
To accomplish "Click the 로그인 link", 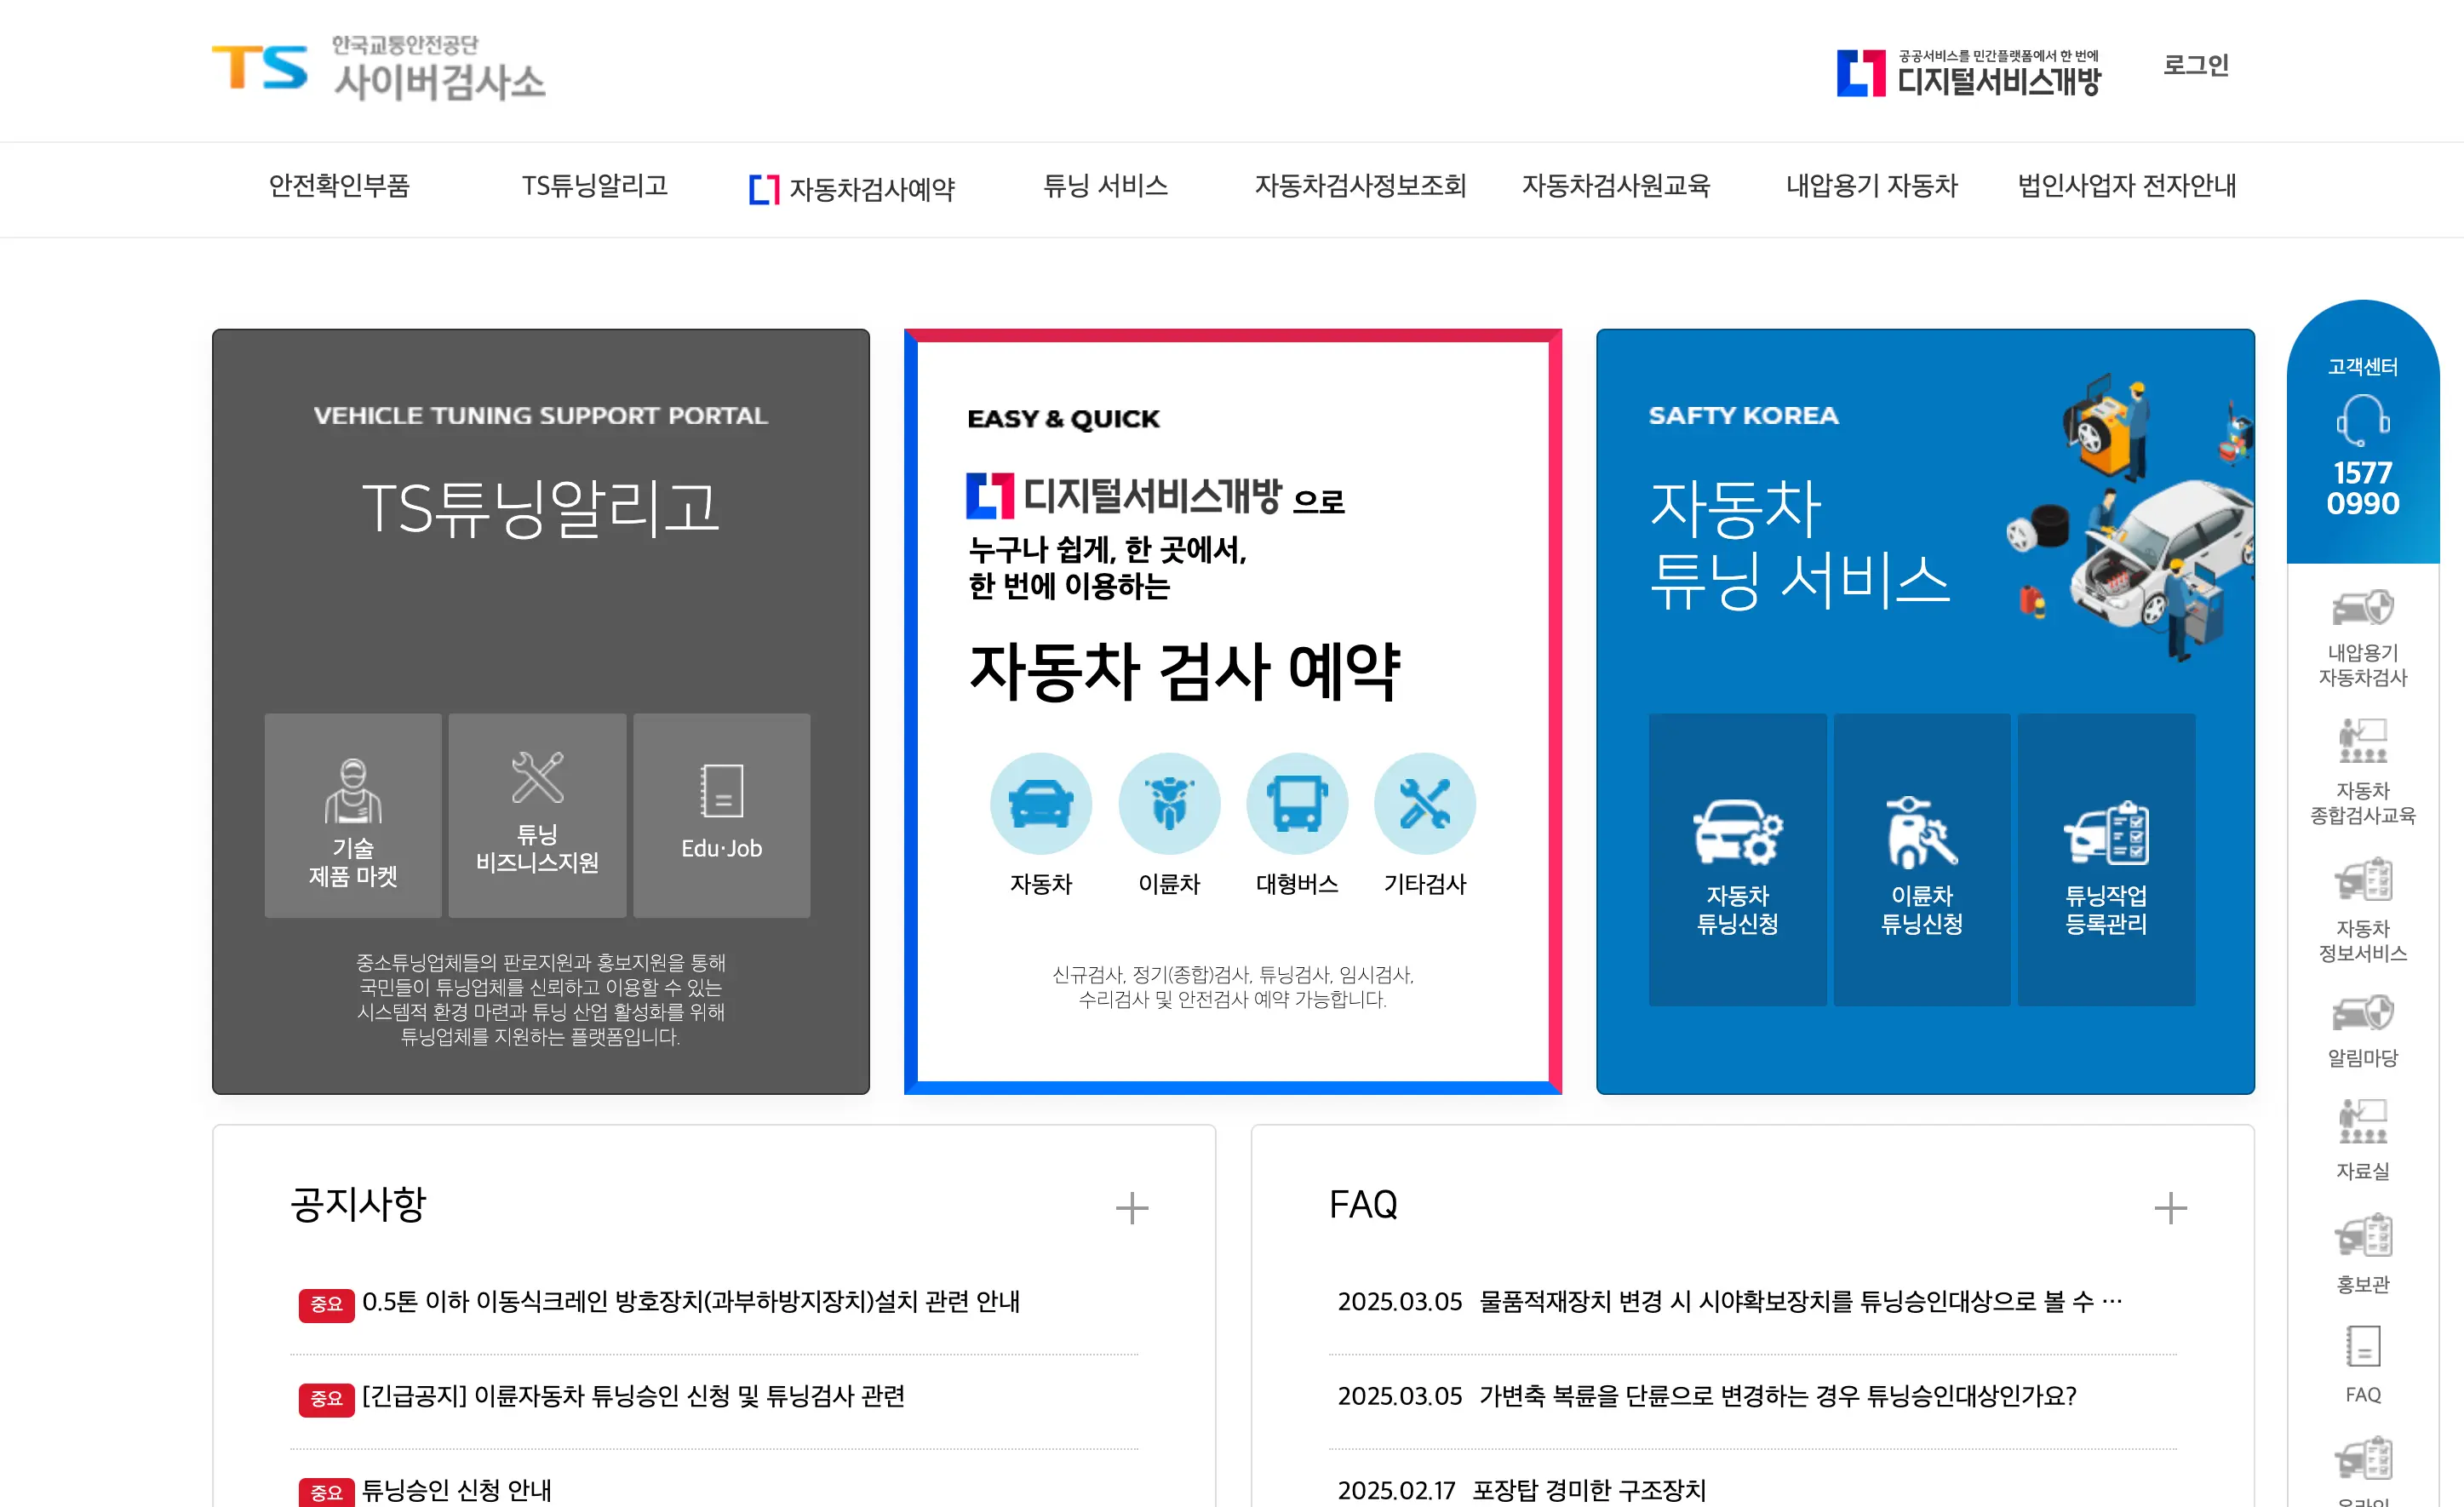I will click(2195, 66).
